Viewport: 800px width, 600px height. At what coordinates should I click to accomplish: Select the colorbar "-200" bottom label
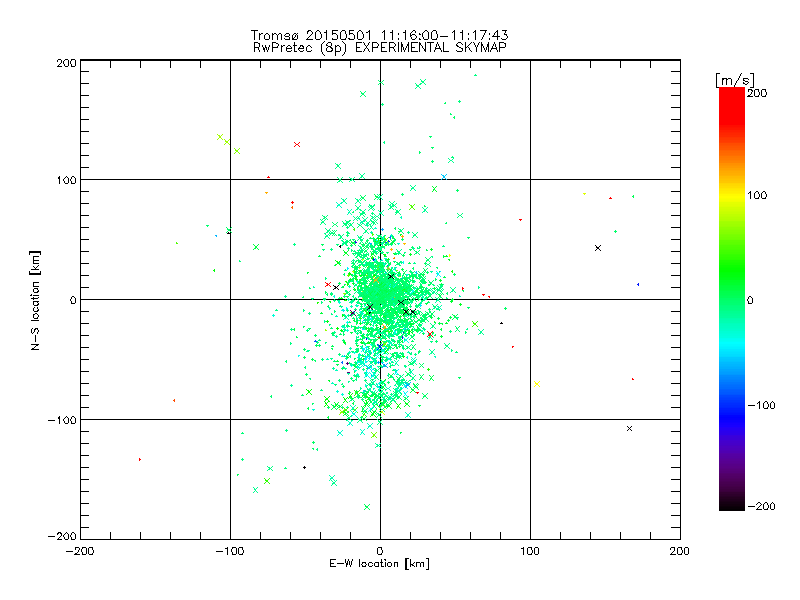761,506
